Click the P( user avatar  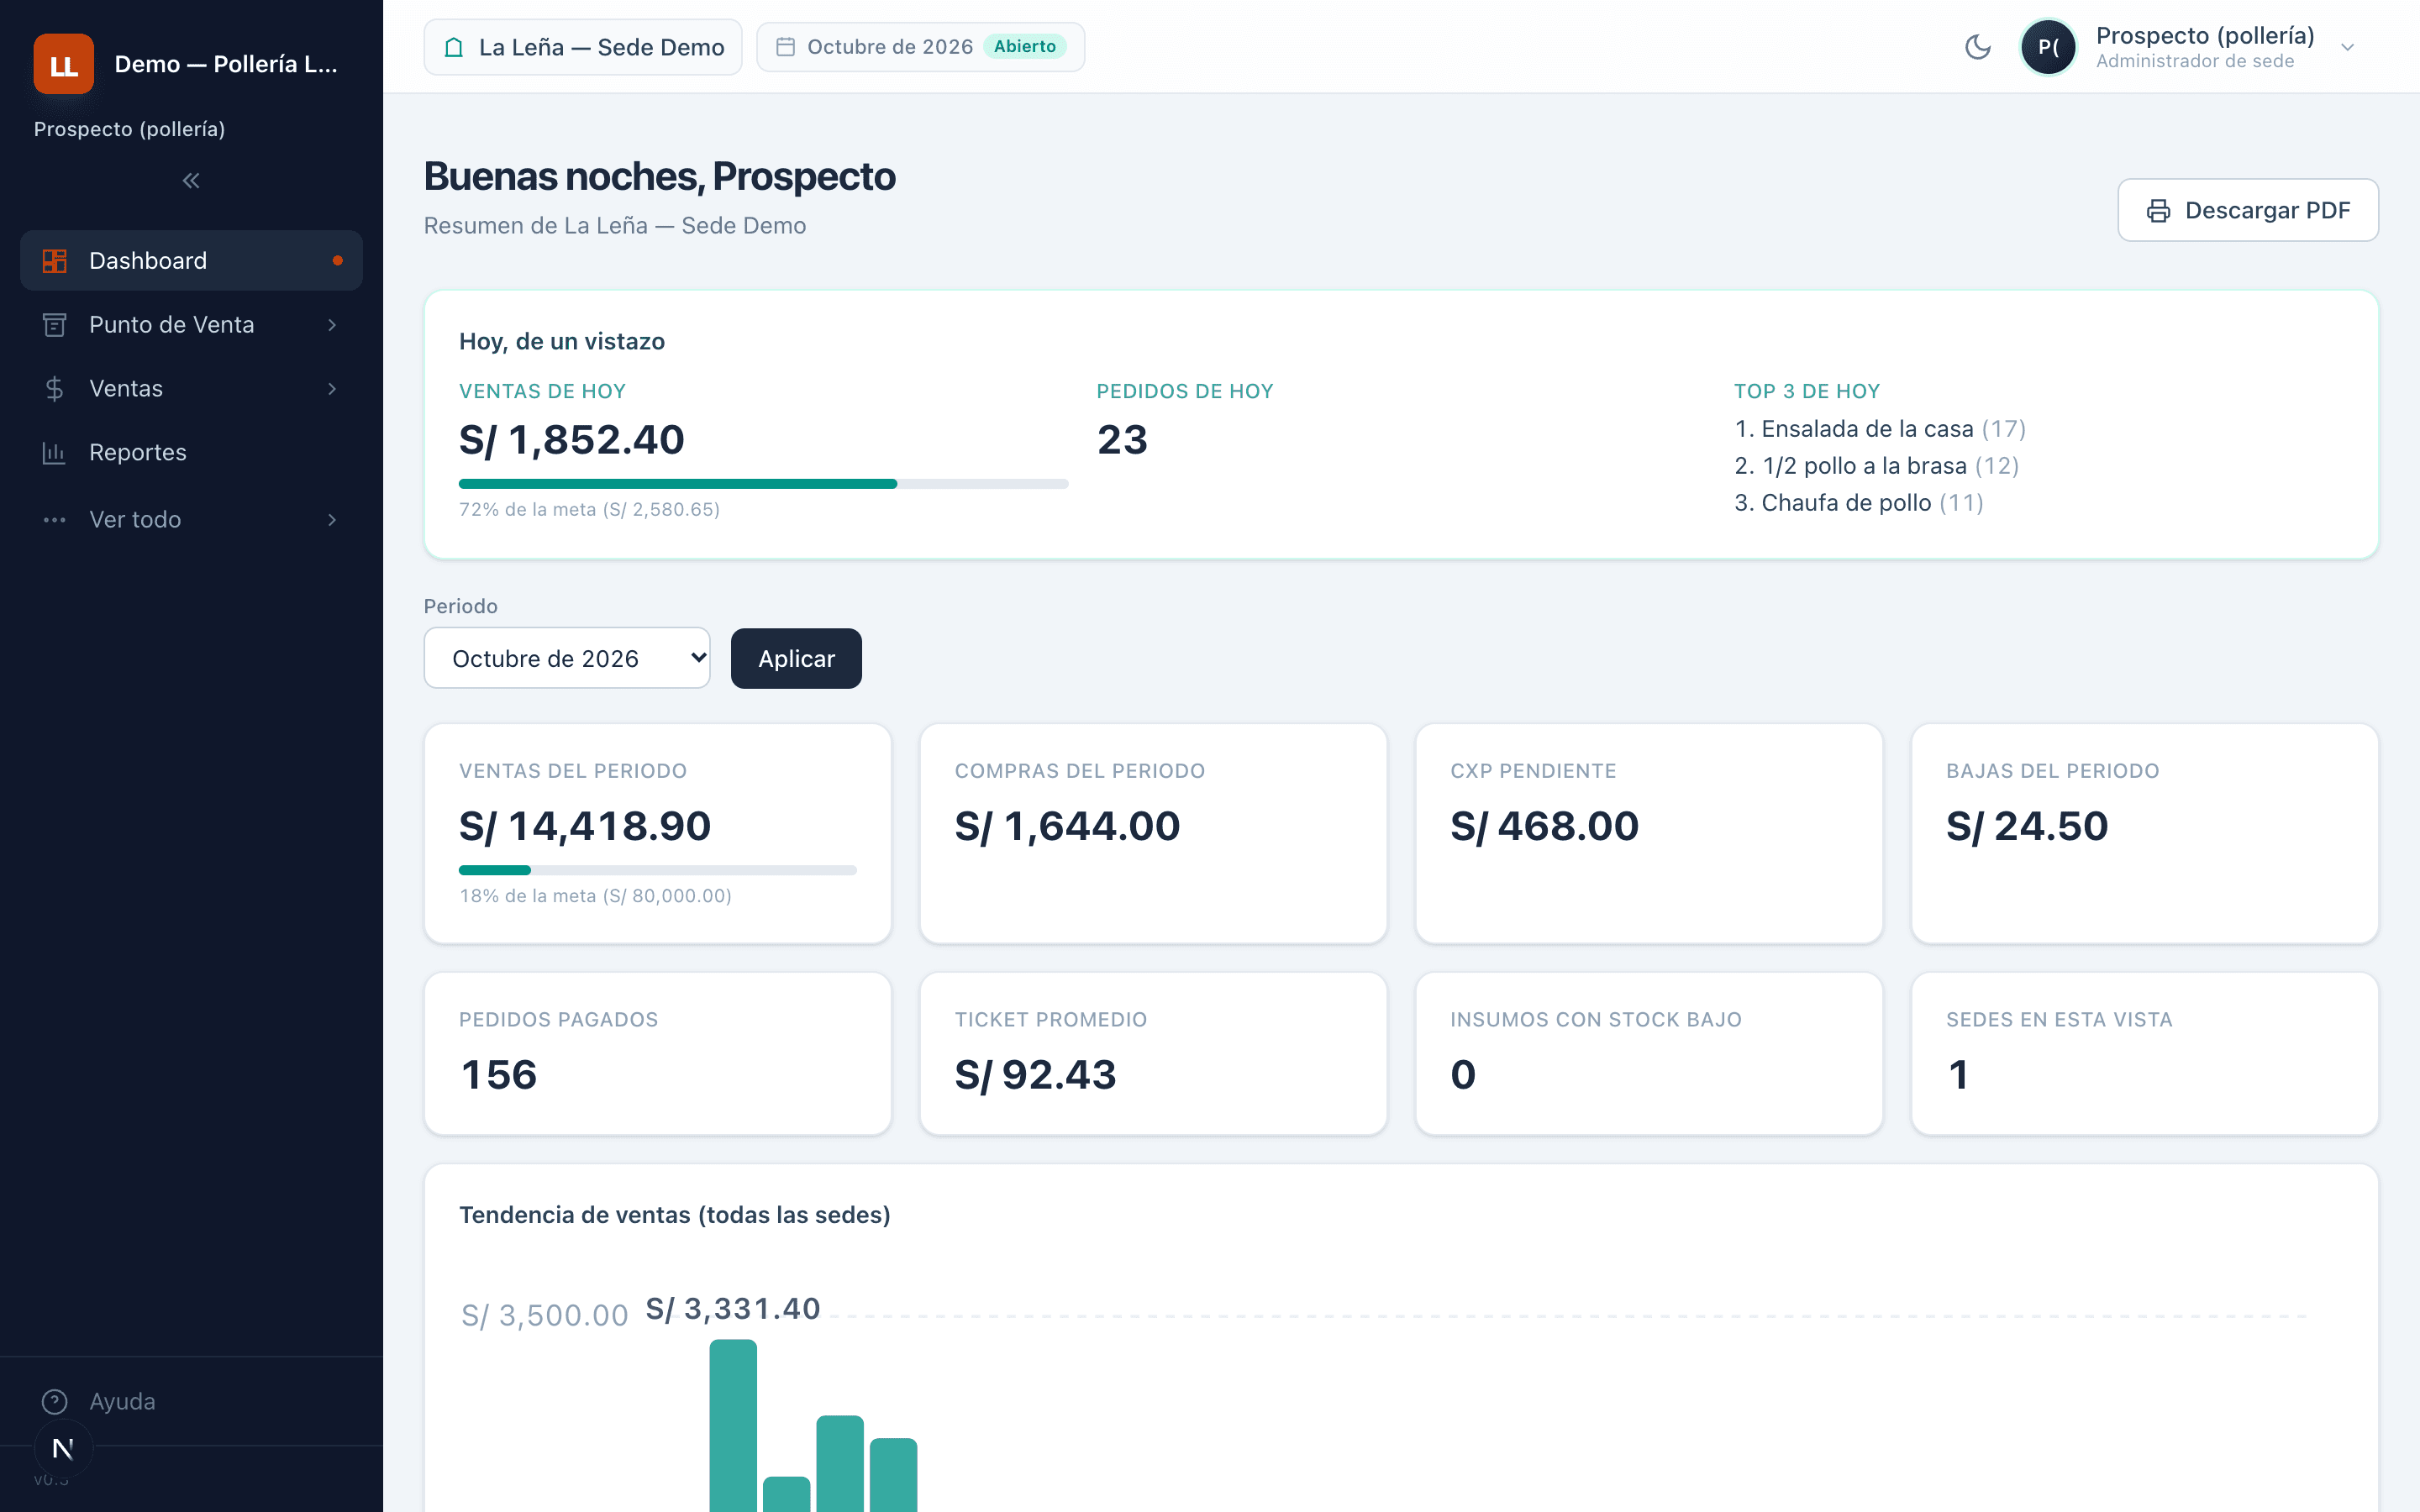click(2048, 47)
